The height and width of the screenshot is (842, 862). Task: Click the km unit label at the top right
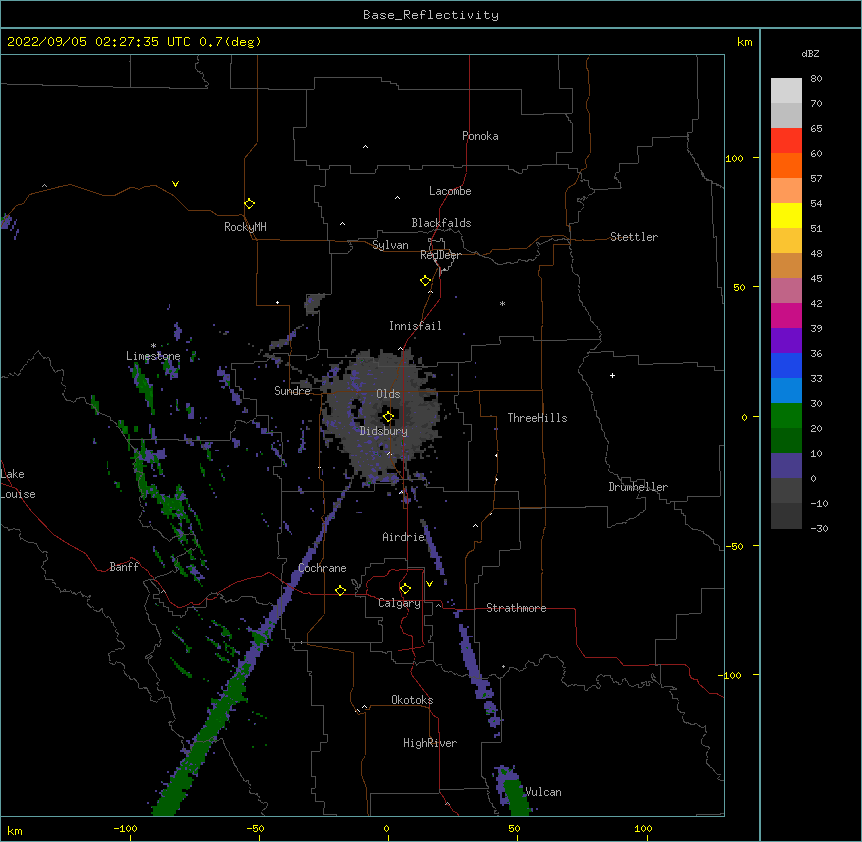(744, 42)
